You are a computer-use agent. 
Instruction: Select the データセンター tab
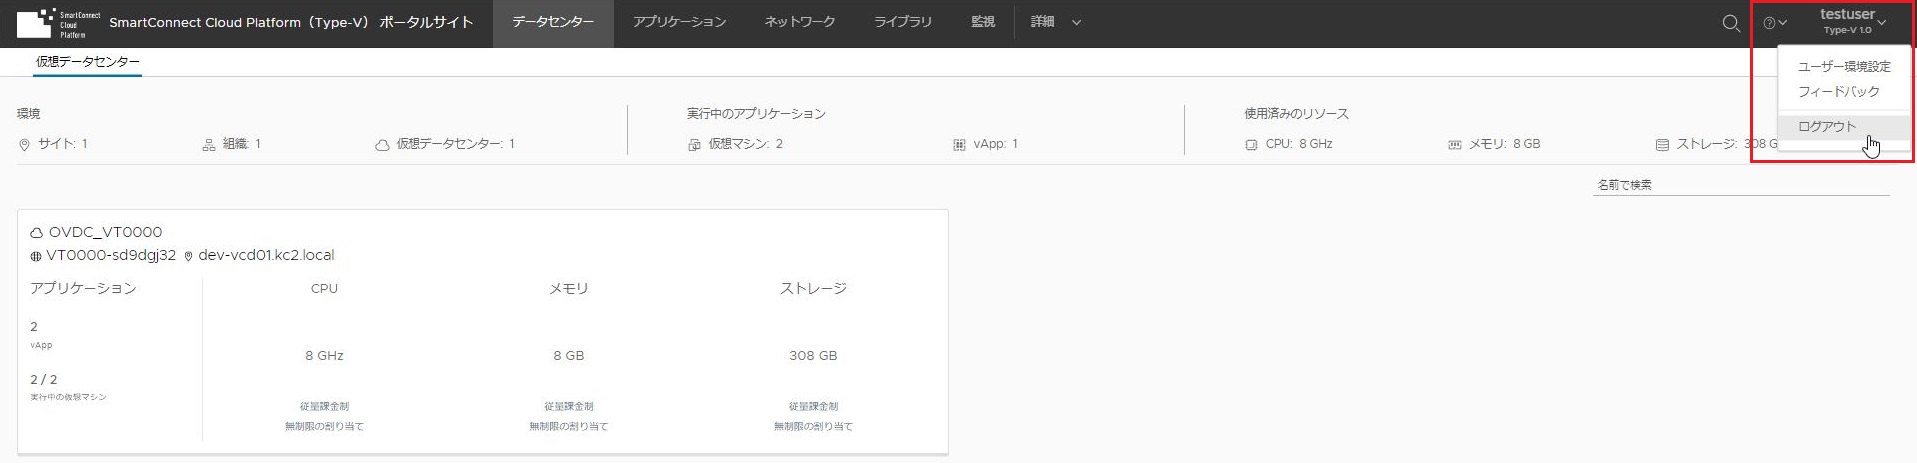pyautogui.click(x=553, y=23)
